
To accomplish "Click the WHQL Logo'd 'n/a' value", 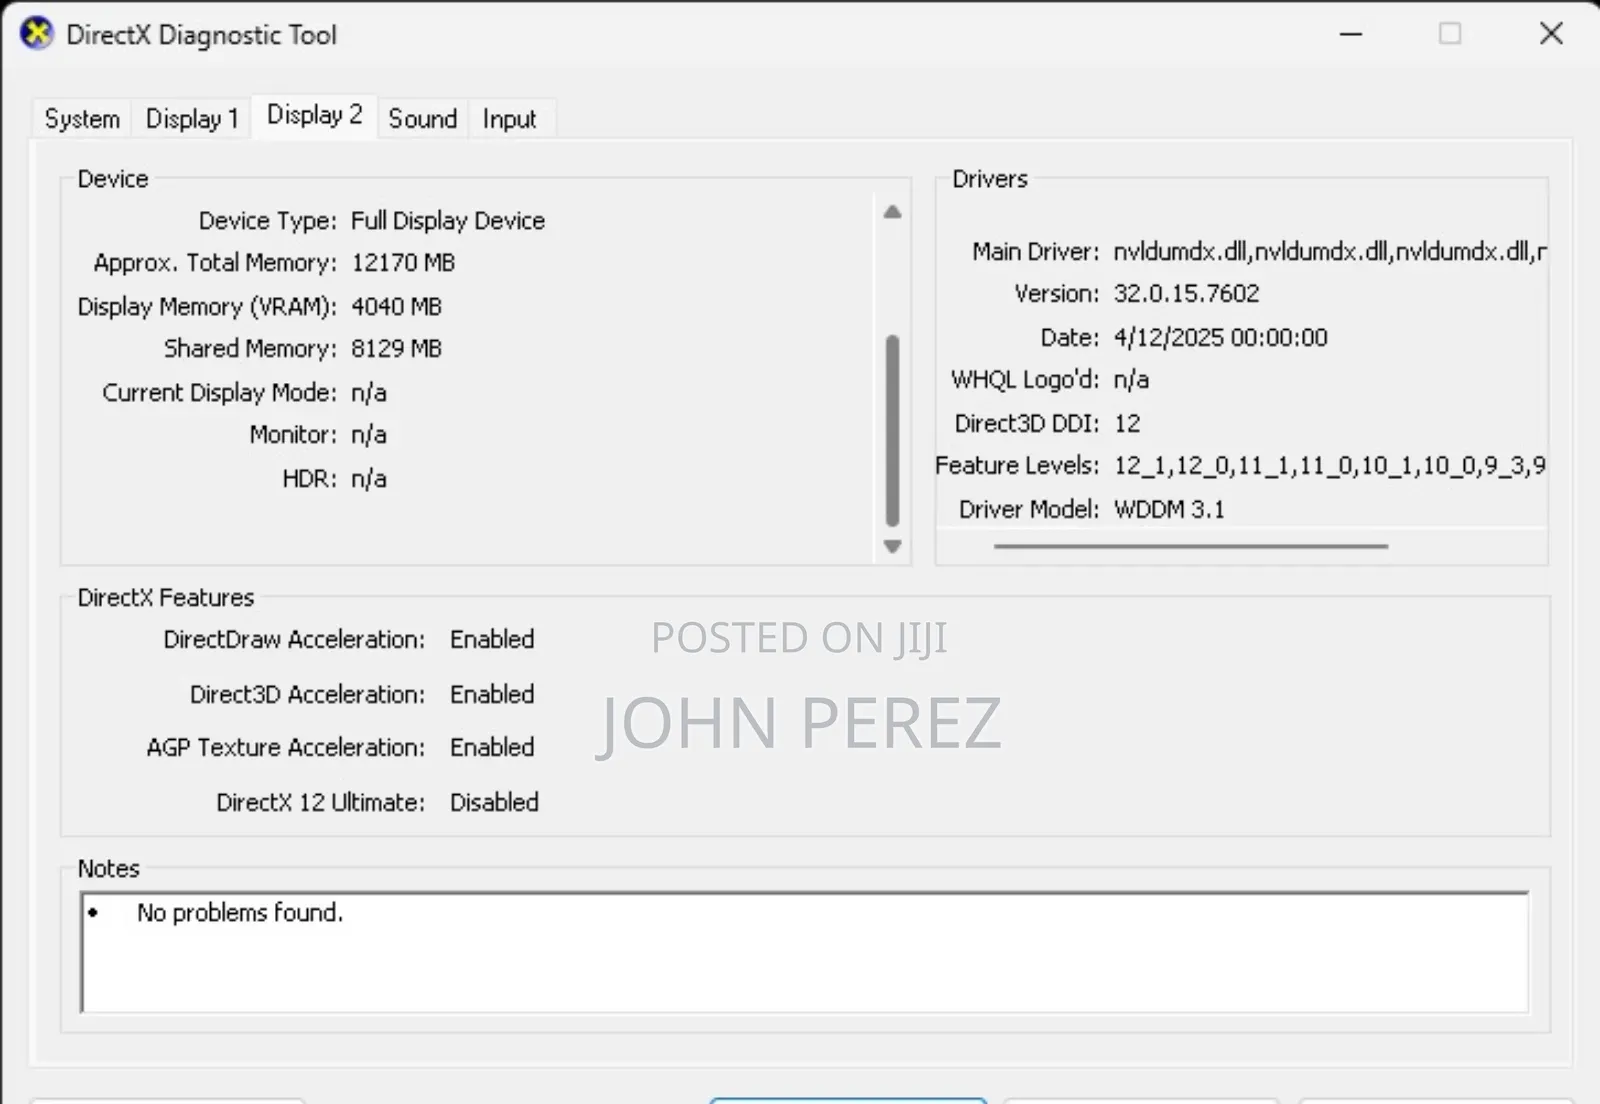I will click(x=1131, y=380).
